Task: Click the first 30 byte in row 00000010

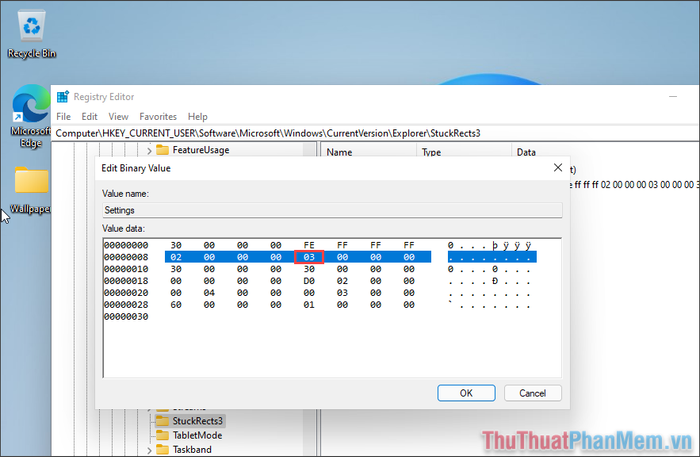Action: pos(176,269)
